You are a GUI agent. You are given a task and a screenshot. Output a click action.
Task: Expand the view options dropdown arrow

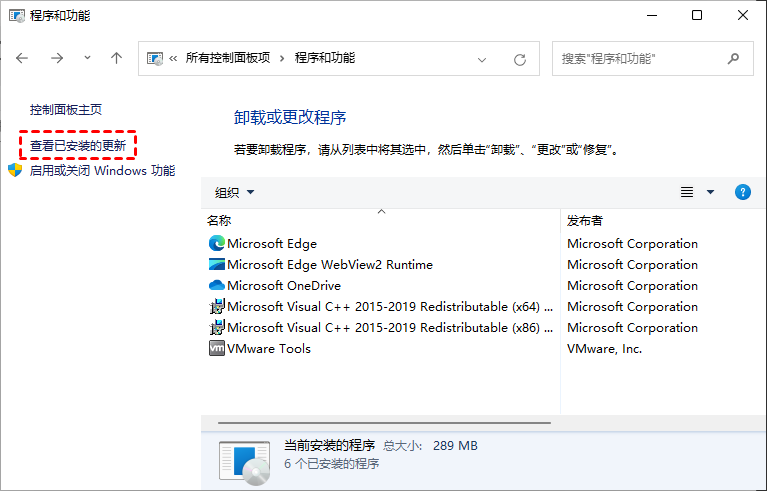click(x=710, y=192)
